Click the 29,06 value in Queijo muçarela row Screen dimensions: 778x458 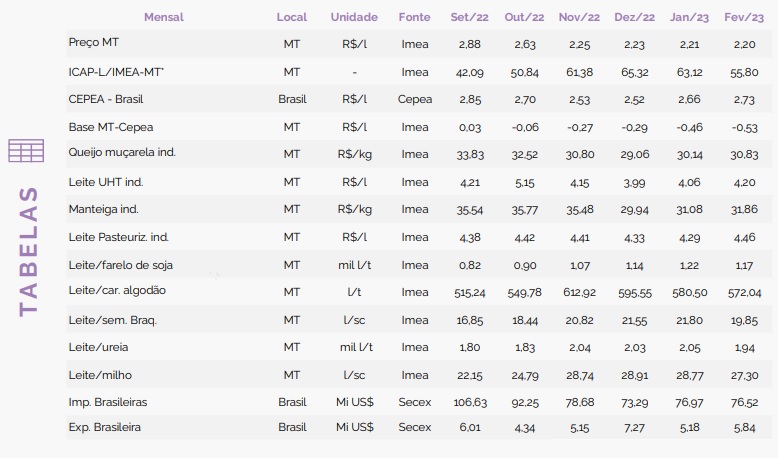pyautogui.click(x=635, y=155)
